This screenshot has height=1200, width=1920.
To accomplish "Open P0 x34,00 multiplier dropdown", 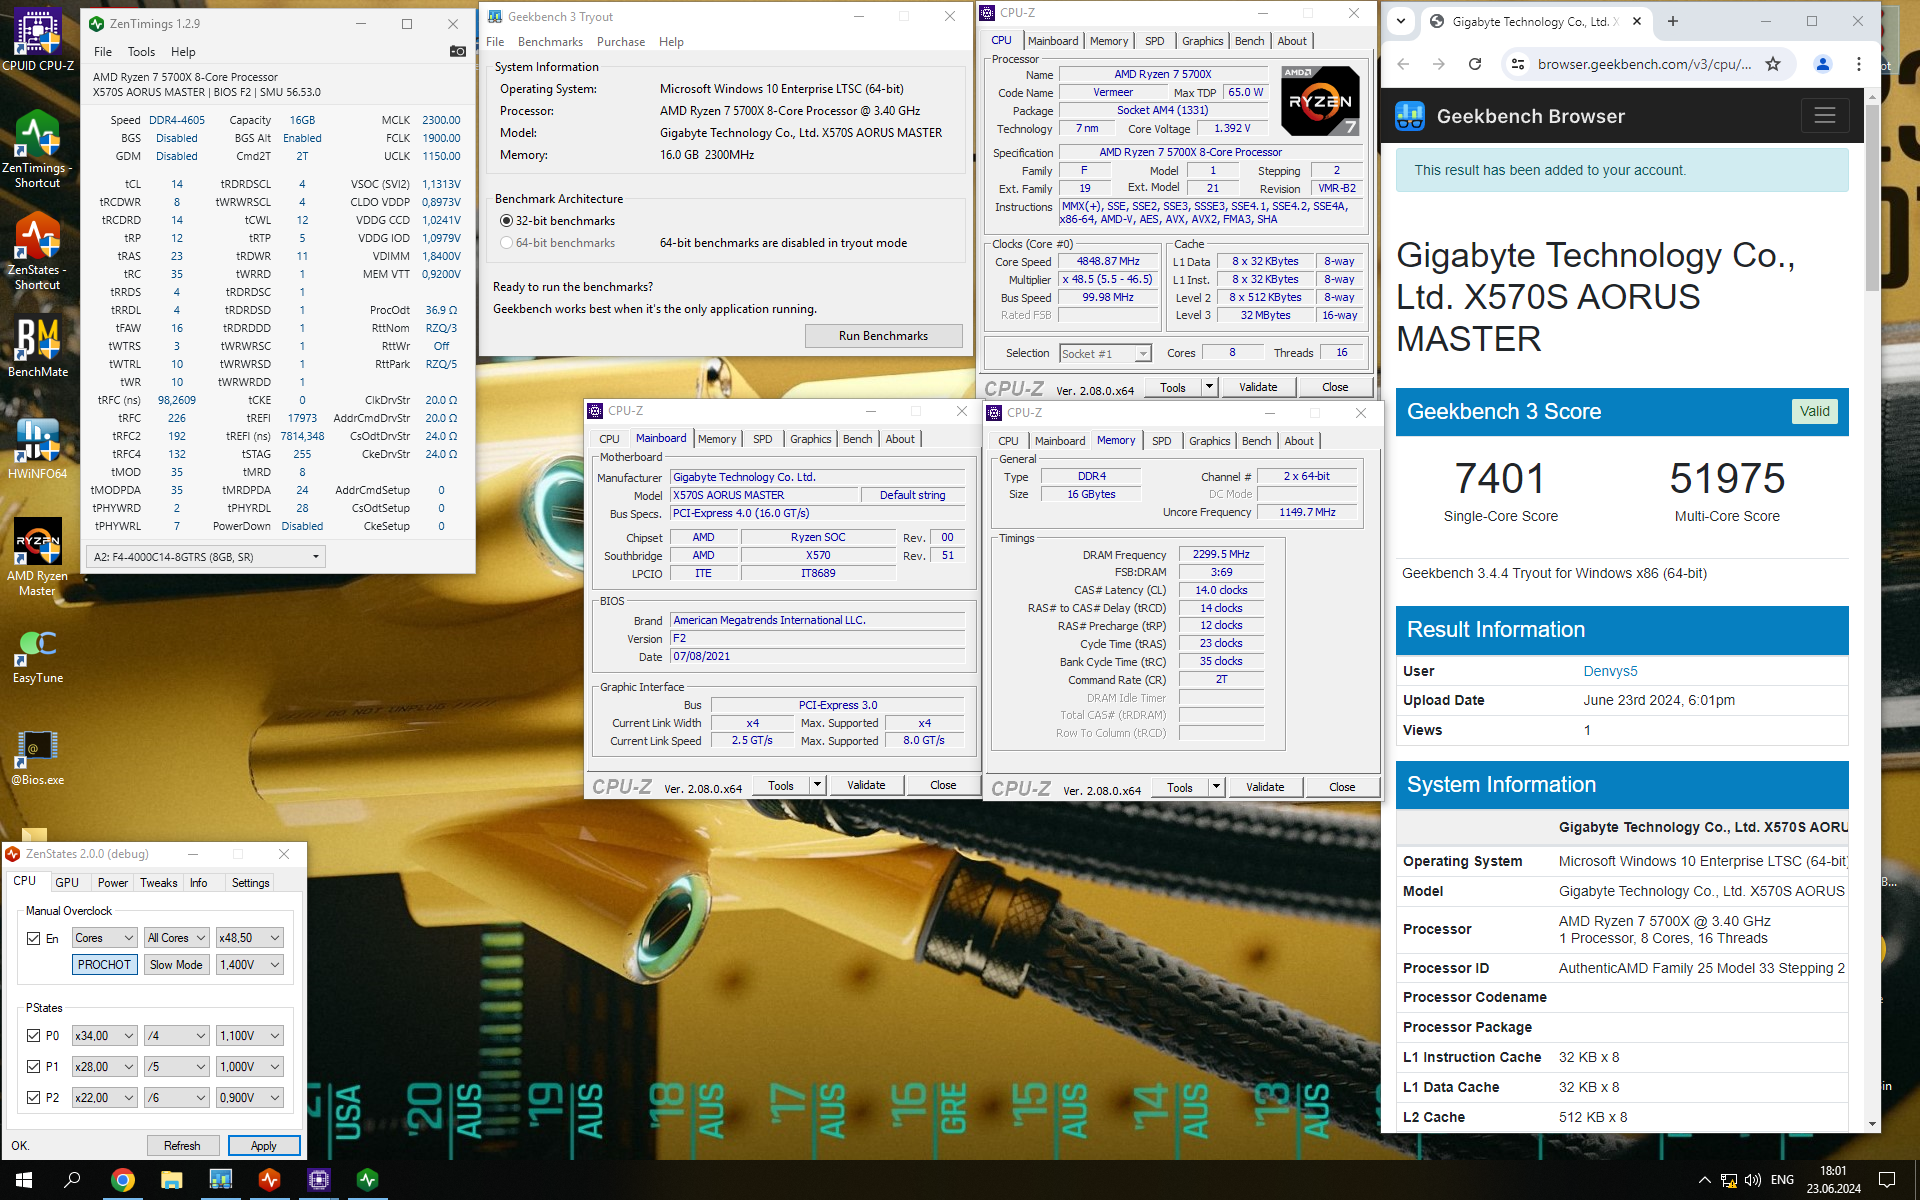I will pos(104,1036).
